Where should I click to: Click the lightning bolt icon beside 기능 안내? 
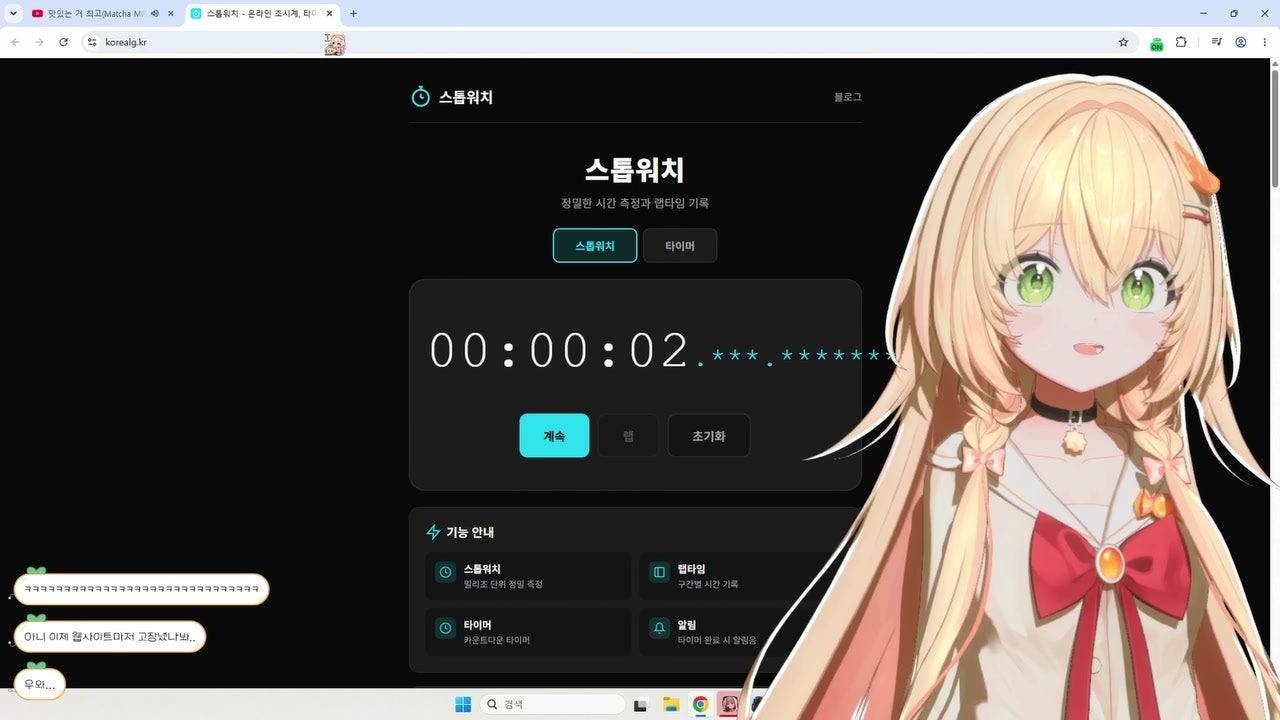(x=433, y=532)
